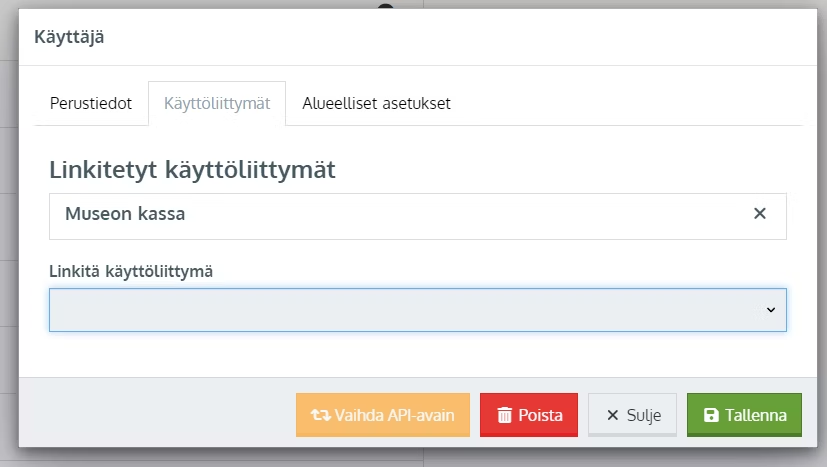Image resolution: width=827 pixels, height=467 pixels.
Task: Open the Alueelliset asetukset tab
Action: tap(377, 103)
